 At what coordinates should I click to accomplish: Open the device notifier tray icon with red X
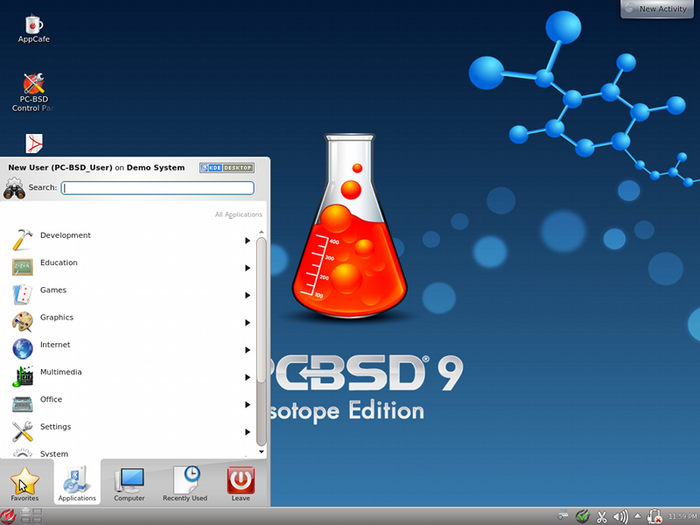[655, 517]
